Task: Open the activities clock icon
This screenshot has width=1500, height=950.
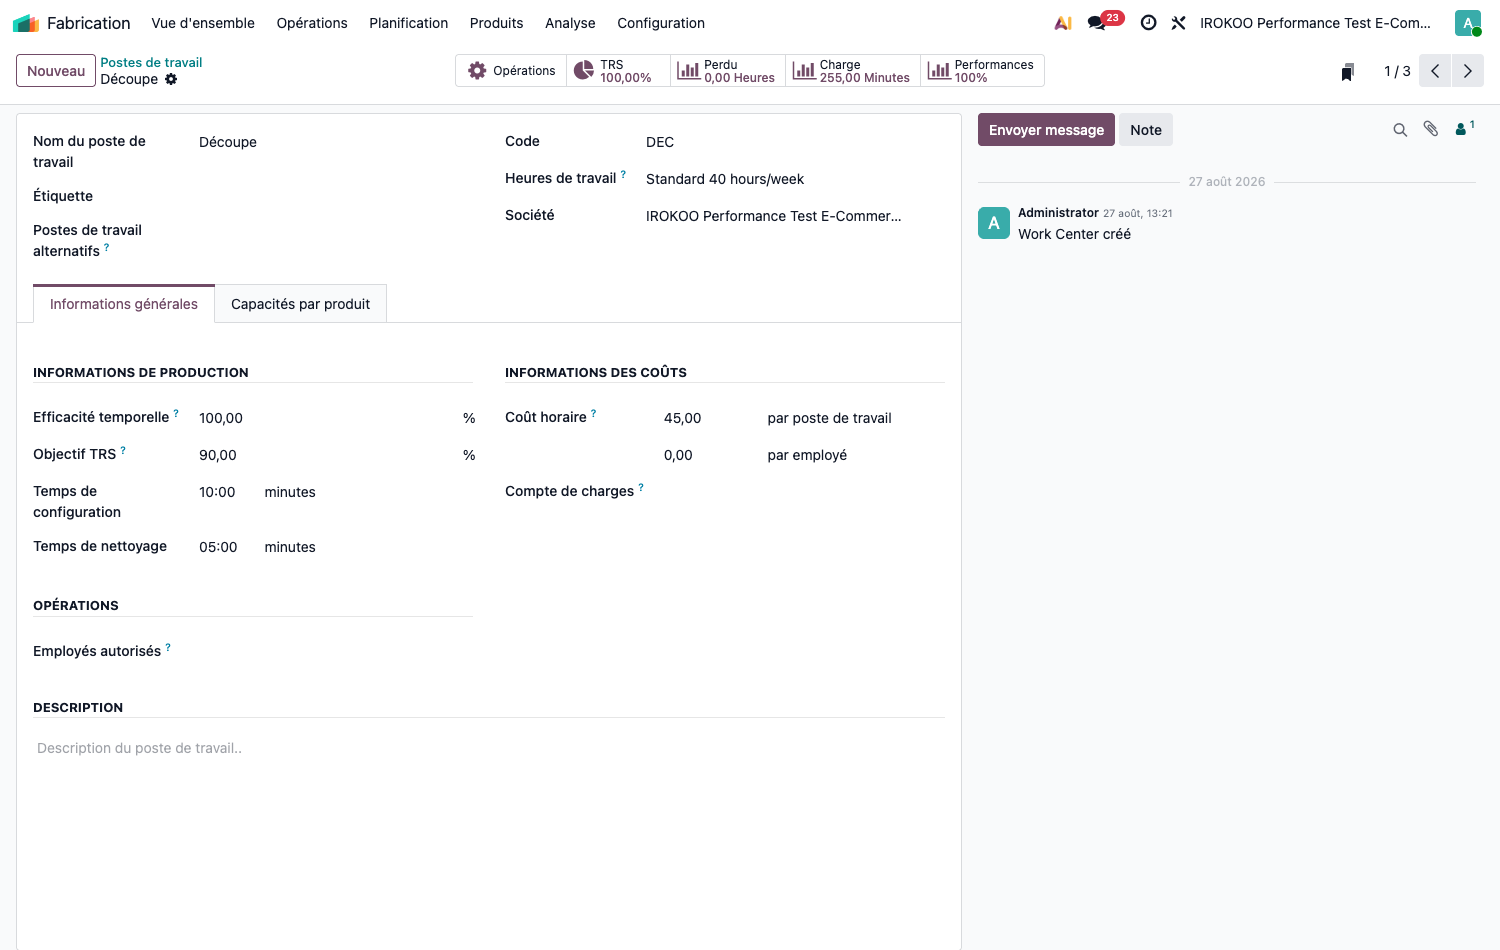Action: 1149,23
